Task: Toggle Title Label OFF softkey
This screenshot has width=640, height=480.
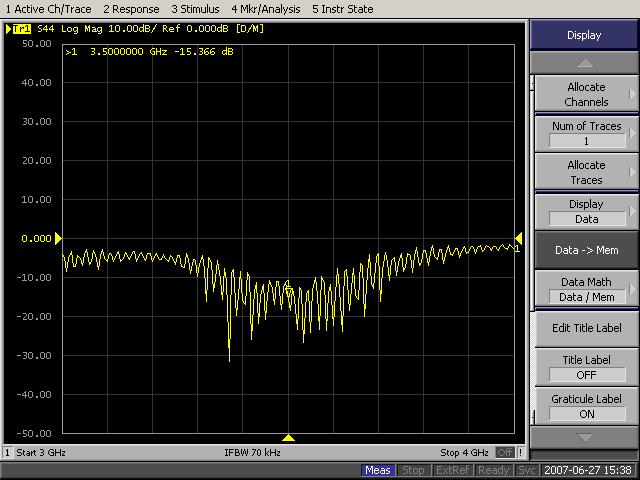Action: click(x=586, y=367)
